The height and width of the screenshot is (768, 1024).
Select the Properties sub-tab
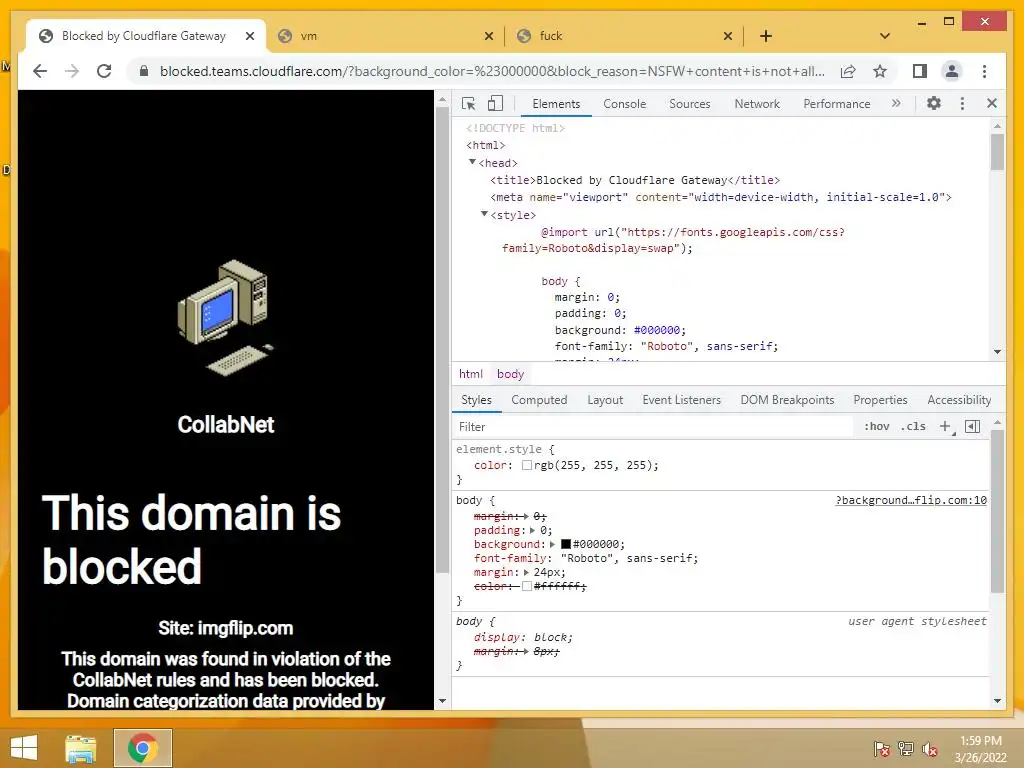click(x=880, y=400)
